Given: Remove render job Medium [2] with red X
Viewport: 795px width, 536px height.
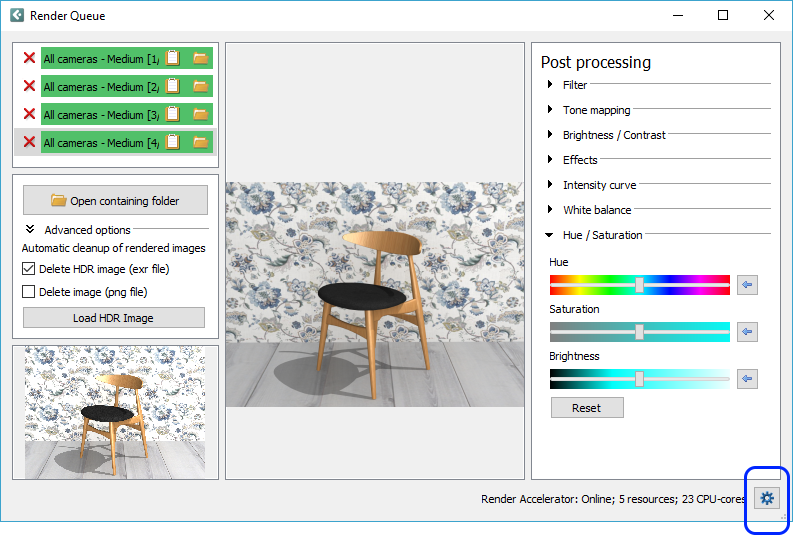Looking at the screenshot, I should click(29, 86).
